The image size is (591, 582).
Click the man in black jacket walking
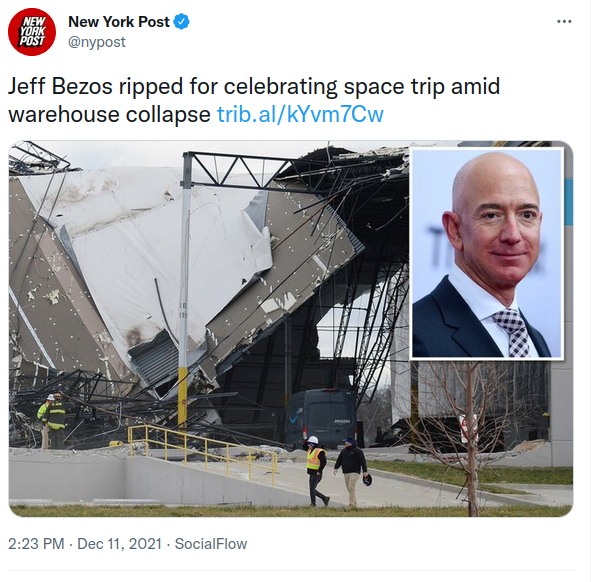[352, 471]
